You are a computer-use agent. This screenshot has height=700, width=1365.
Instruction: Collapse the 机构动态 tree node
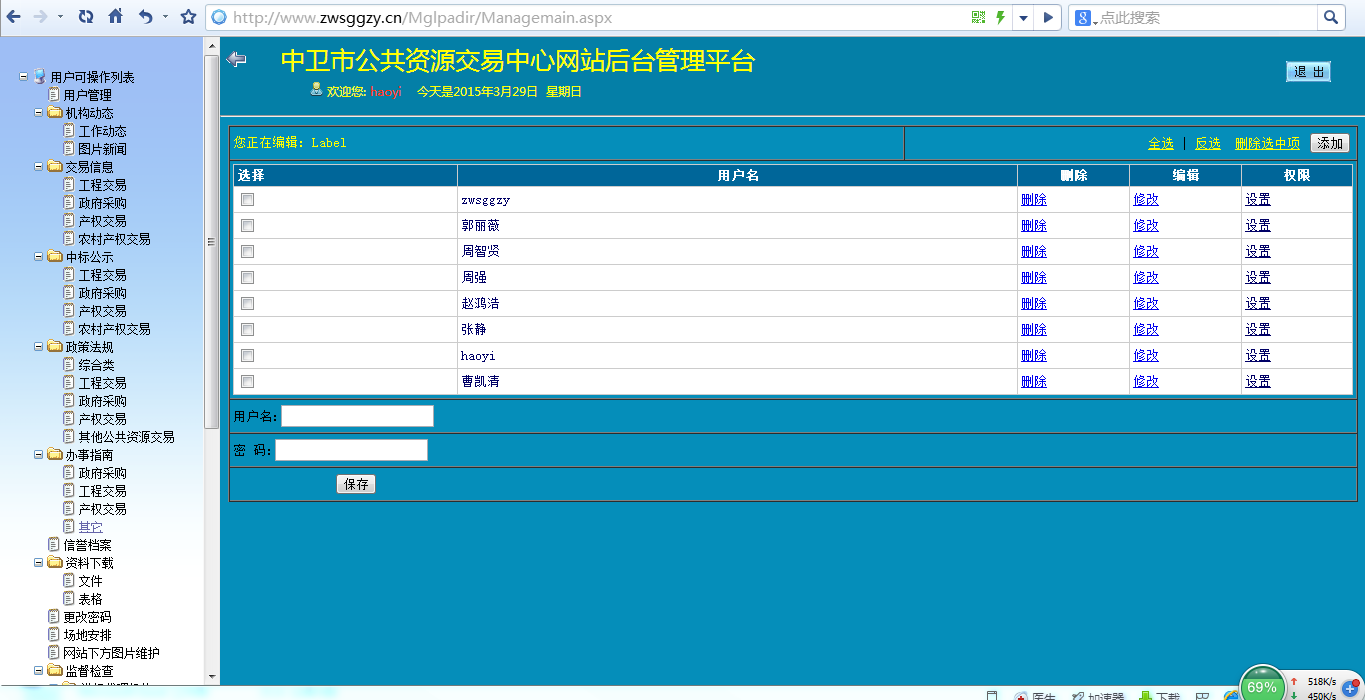[39, 113]
